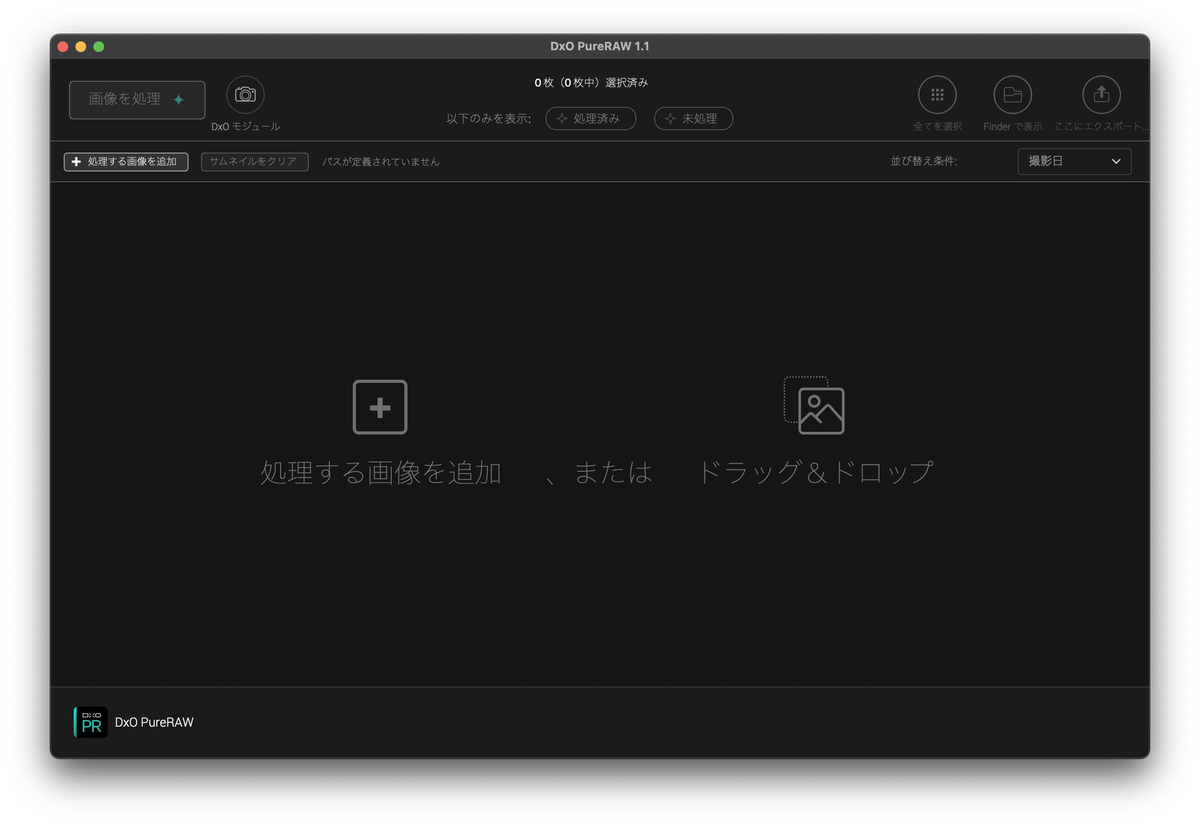Open the 撮影日 sort dropdown
1200x825 pixels.
(1074, 161)
